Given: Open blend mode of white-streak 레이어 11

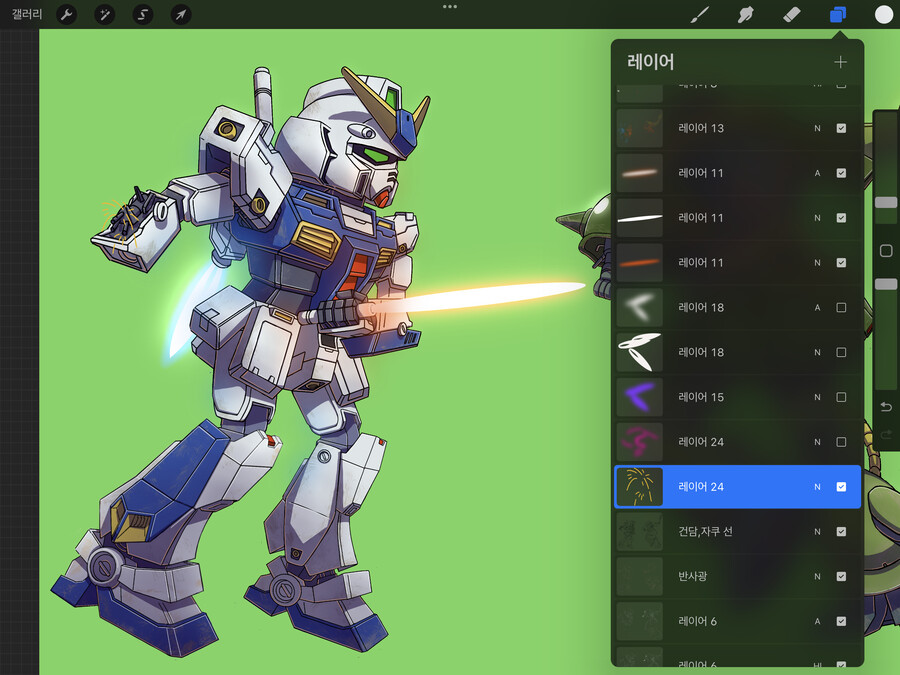Looking at the screenshot, I should [x=817, y=218].
